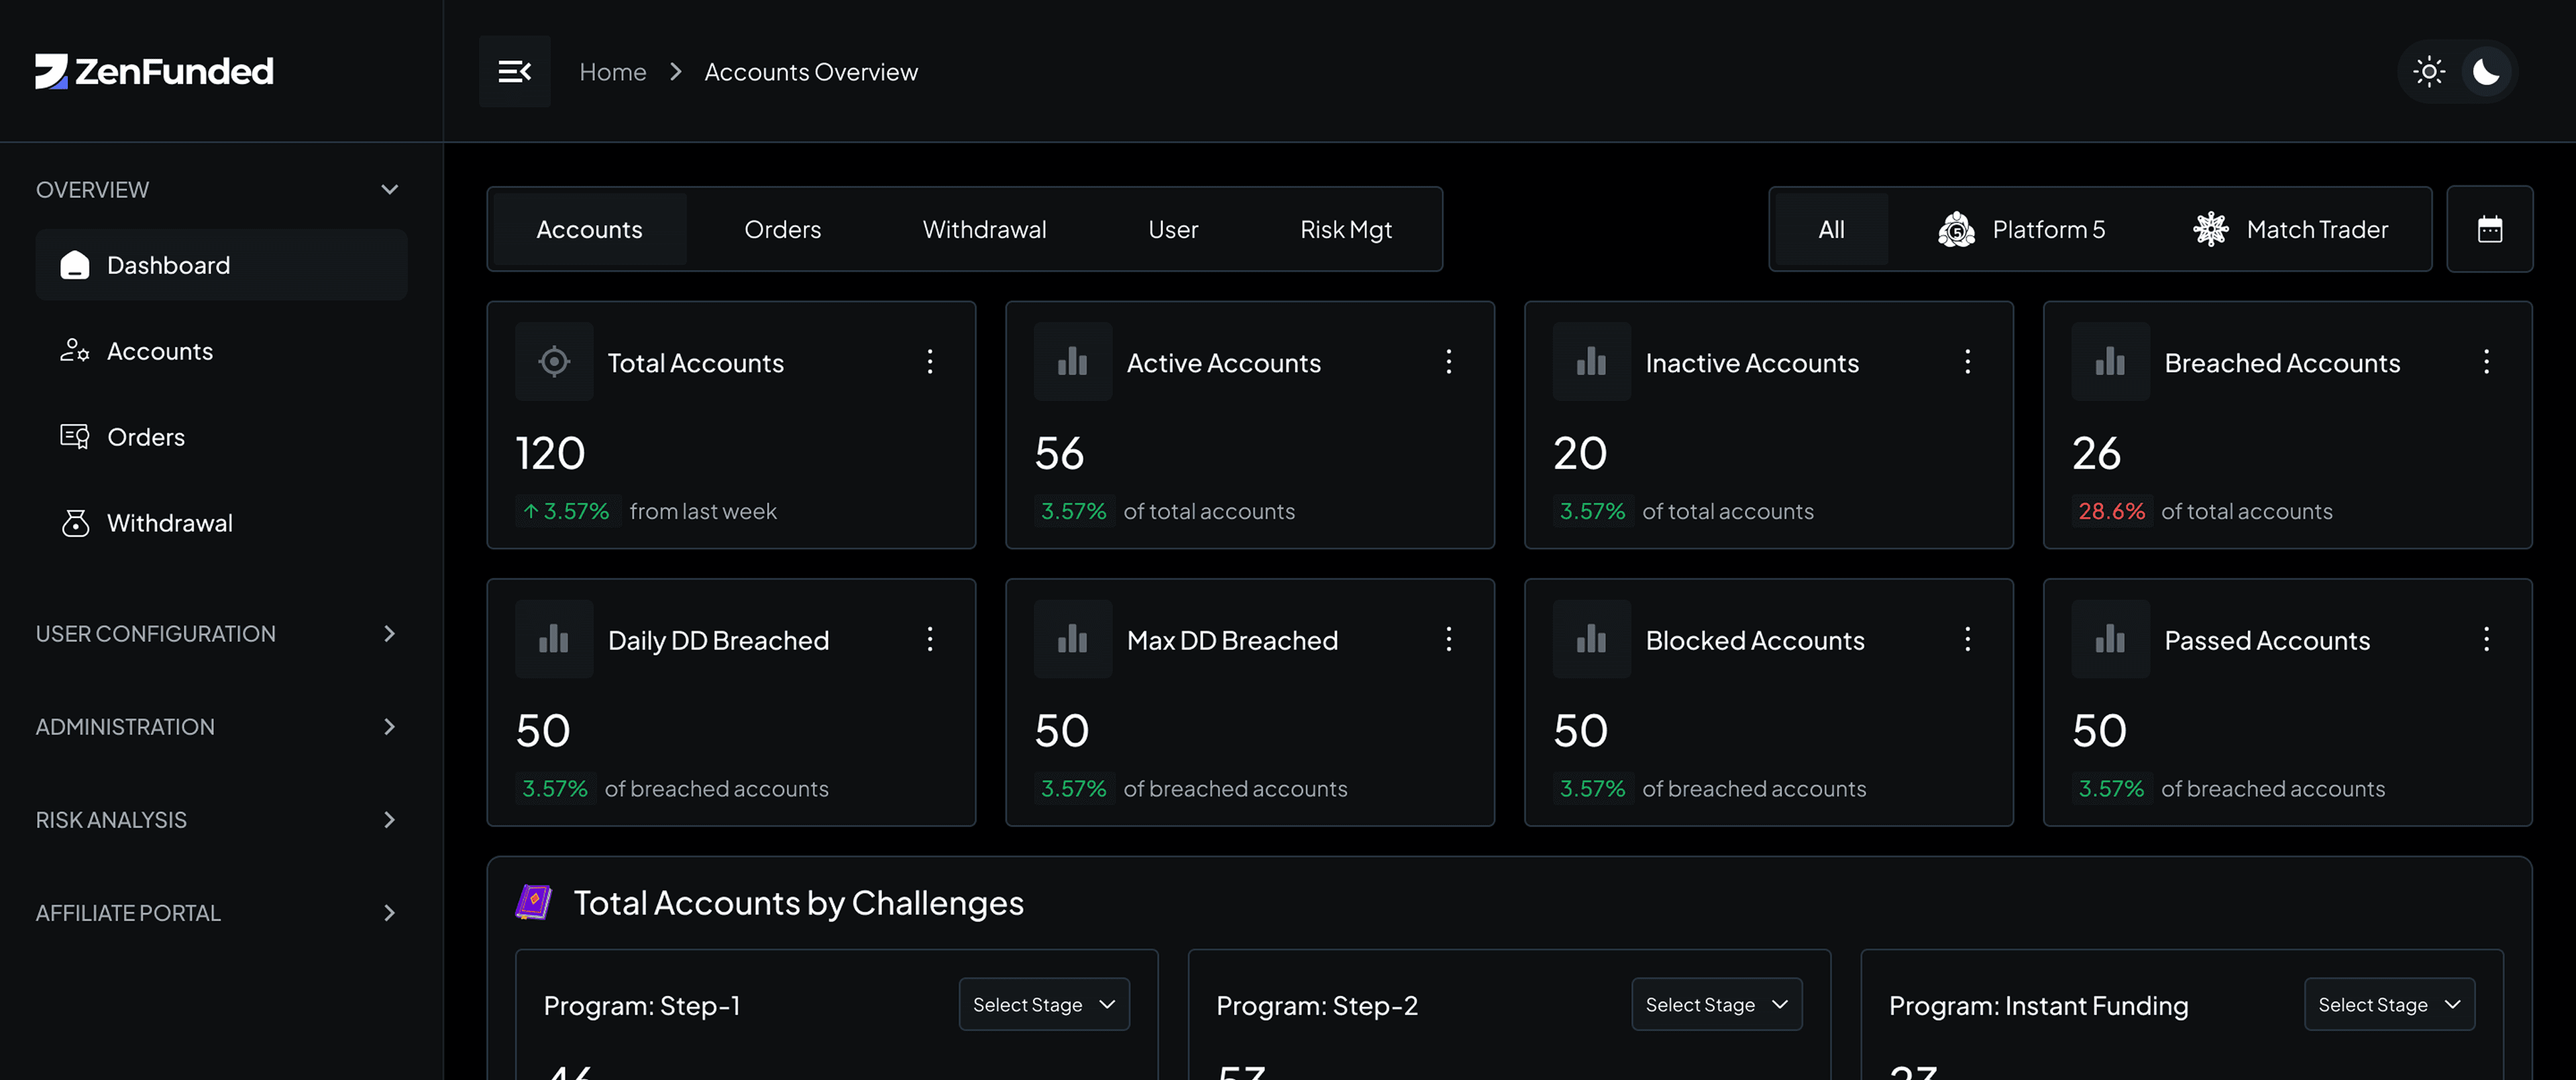This screenshot has height=1080, width=2576.
Task: Click the Platform 5 logo icon
Action: pos(1956,229)
